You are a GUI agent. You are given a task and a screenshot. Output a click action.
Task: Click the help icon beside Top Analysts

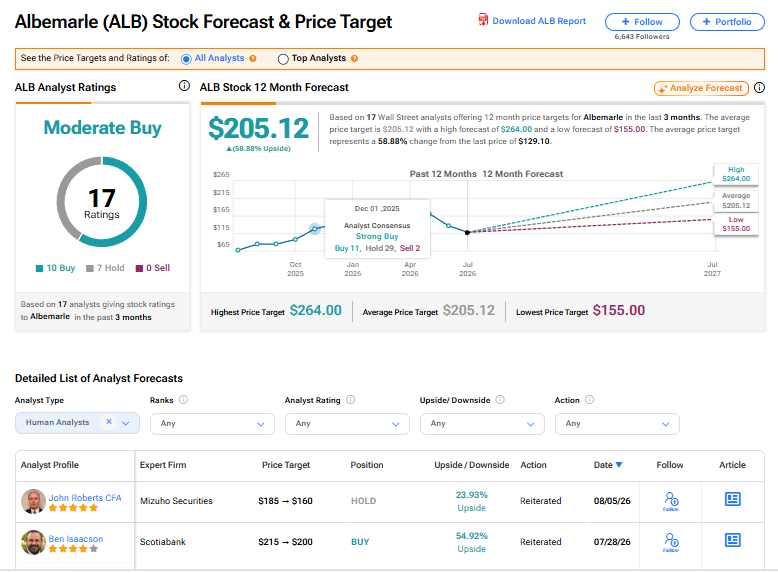(x=354, y=59)
